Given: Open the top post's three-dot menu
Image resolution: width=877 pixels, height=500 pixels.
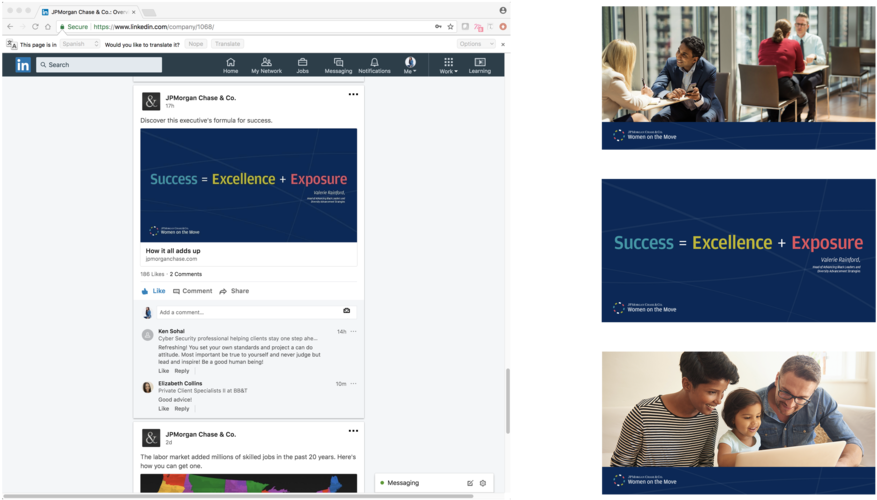Looking at the screenshot, I should [x=353, y=95].
